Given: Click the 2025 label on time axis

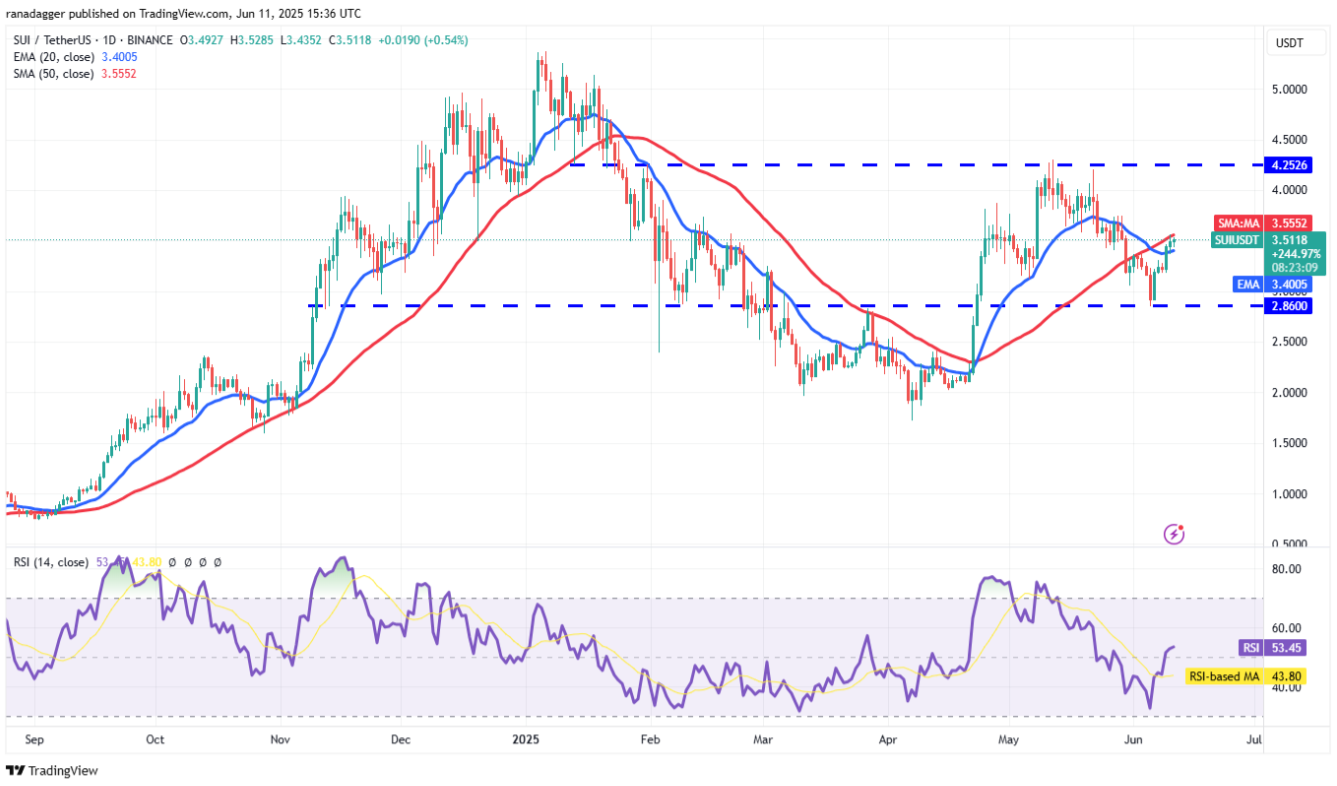Looking at the screenshot, I should (x=526, y=740).
